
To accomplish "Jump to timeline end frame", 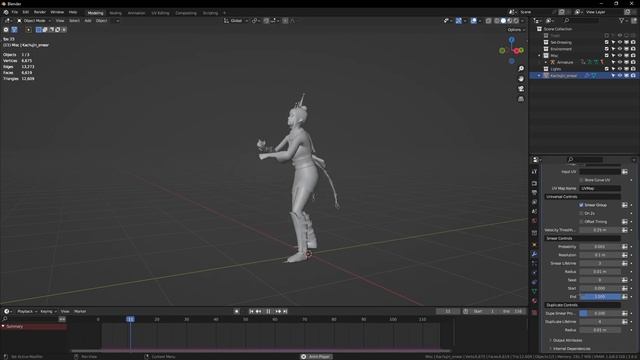I will [x=285, y=311].
